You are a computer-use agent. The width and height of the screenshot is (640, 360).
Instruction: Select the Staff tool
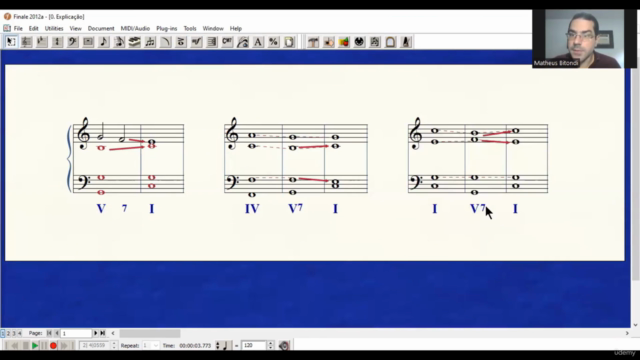click(27, 42)
